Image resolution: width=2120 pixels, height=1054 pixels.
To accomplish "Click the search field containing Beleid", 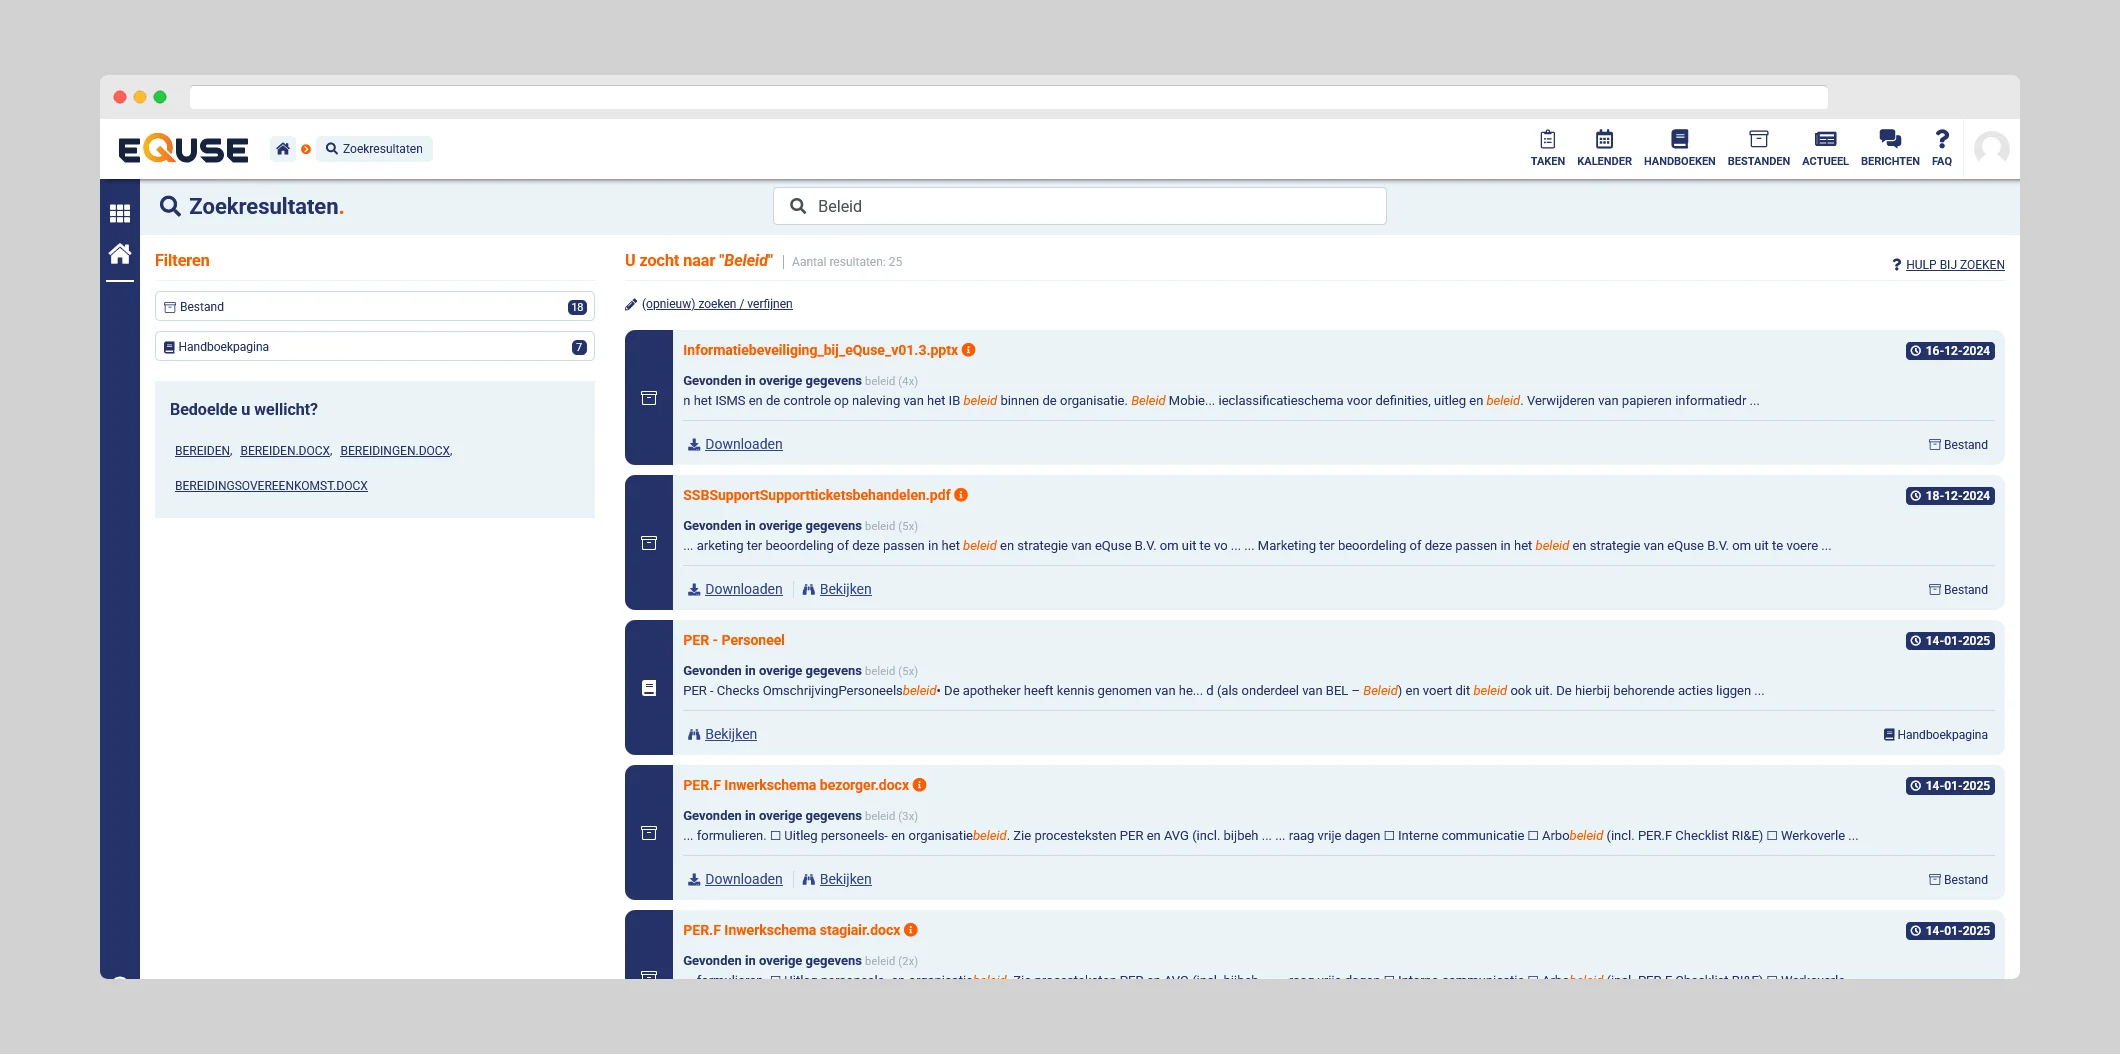I will coord(1080,206).
